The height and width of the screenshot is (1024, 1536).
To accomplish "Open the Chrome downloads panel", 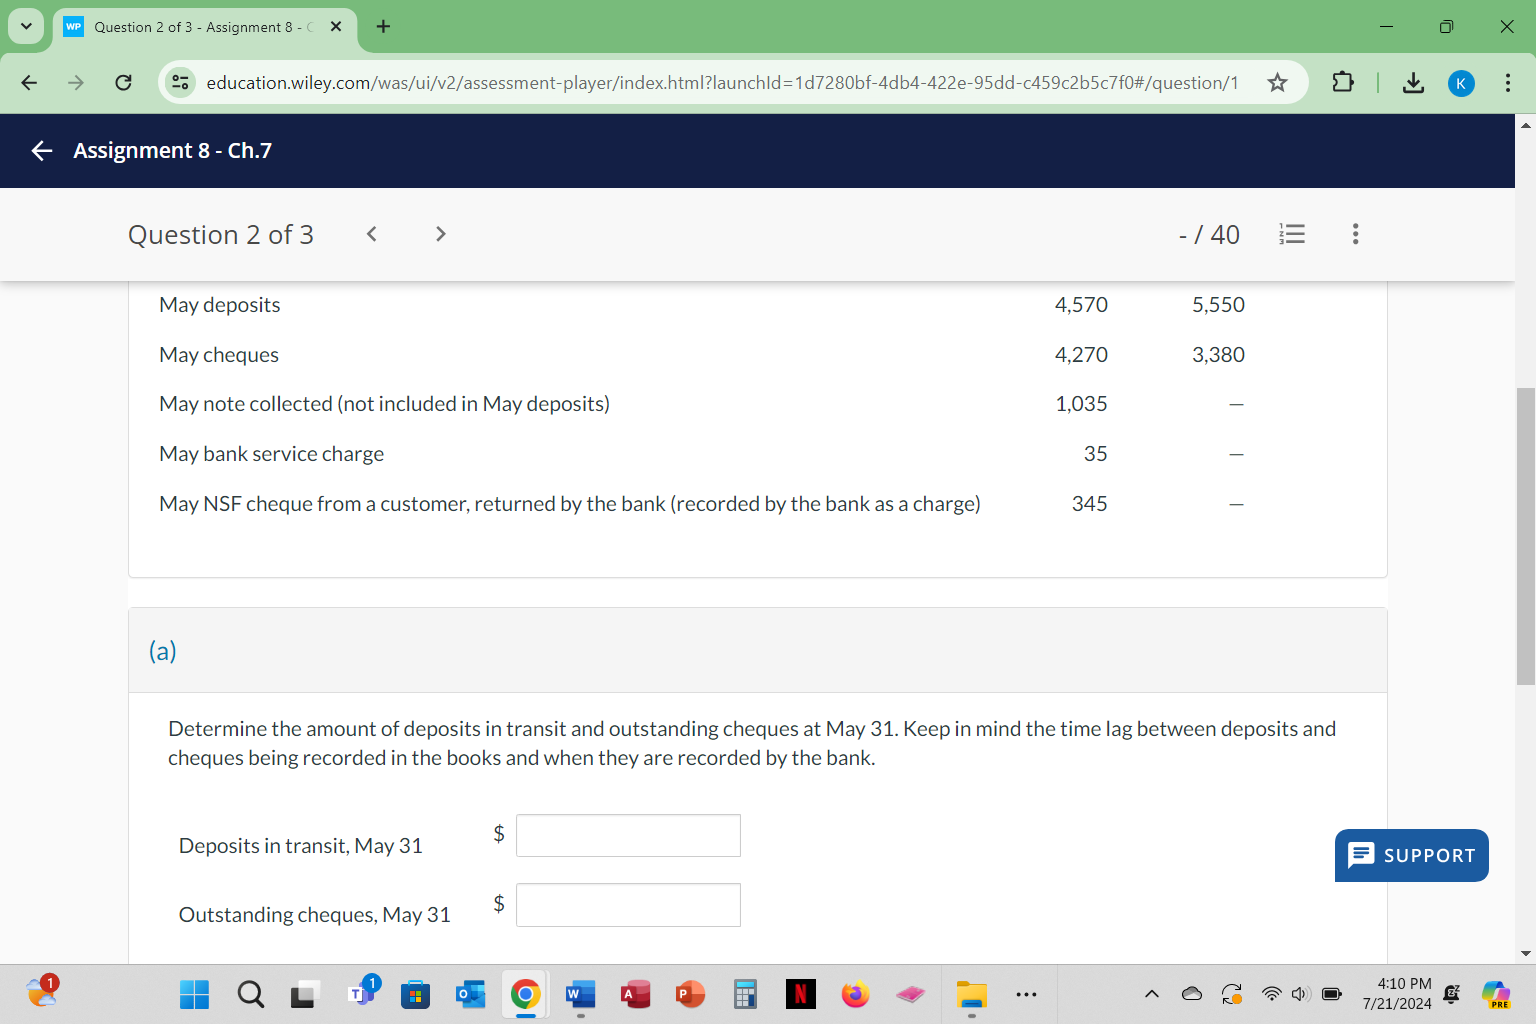I will [1413, 83].
